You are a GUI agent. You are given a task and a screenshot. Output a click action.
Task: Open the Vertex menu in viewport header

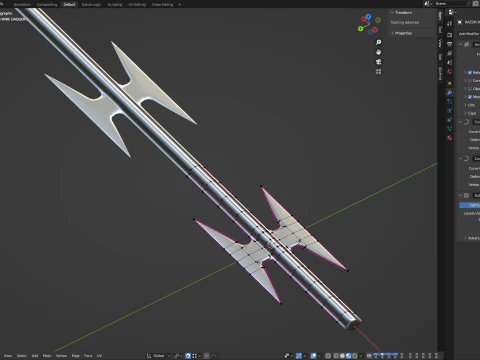tap(61, 356)
